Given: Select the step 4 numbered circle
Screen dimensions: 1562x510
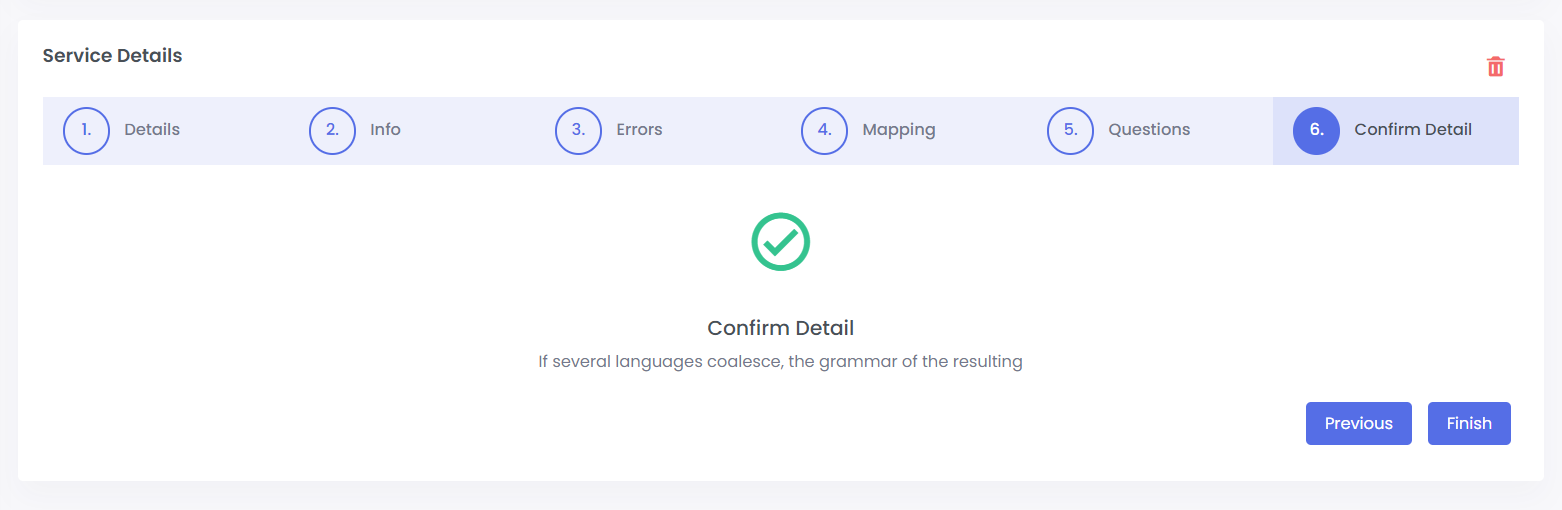Looking at the screenshot, I should 824,130.
